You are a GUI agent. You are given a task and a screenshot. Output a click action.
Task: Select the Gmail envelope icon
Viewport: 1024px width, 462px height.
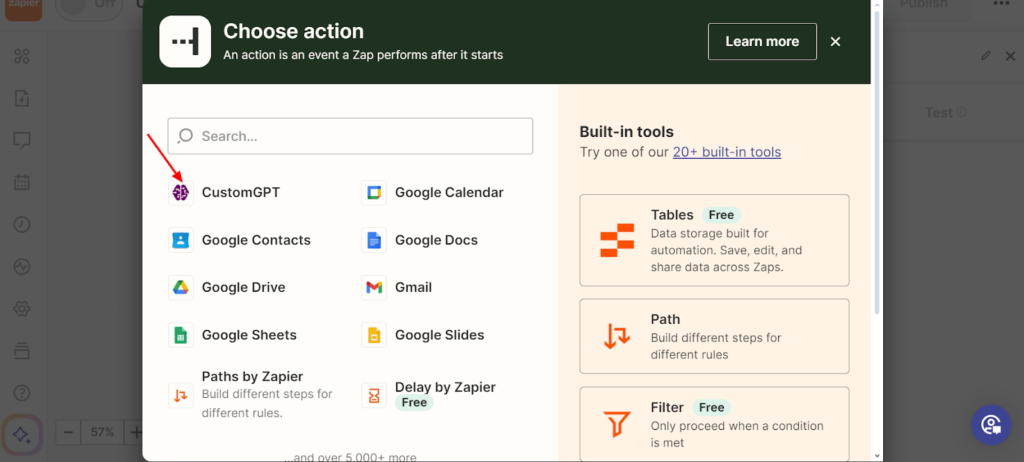click(374, 288)
